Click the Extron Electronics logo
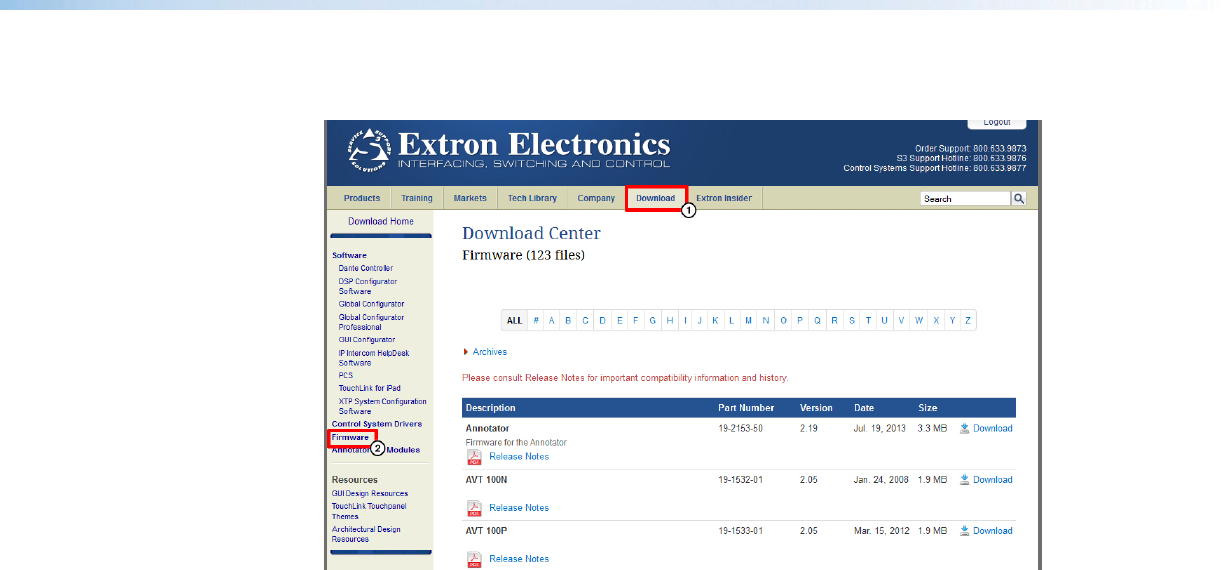 click(x=508, y=150)
